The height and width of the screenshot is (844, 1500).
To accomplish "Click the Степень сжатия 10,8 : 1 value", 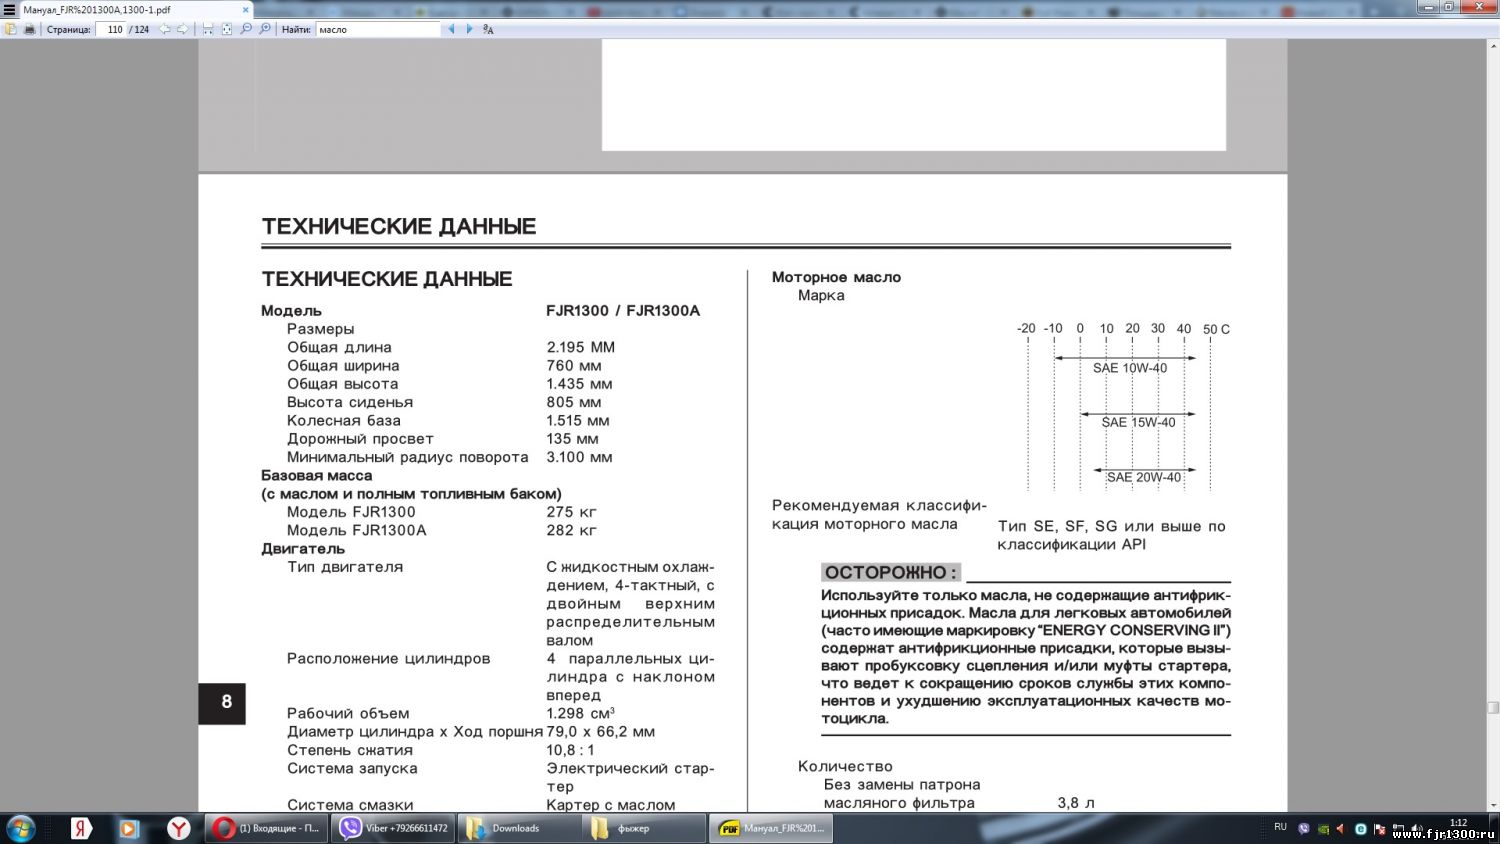I will (570, 750).
